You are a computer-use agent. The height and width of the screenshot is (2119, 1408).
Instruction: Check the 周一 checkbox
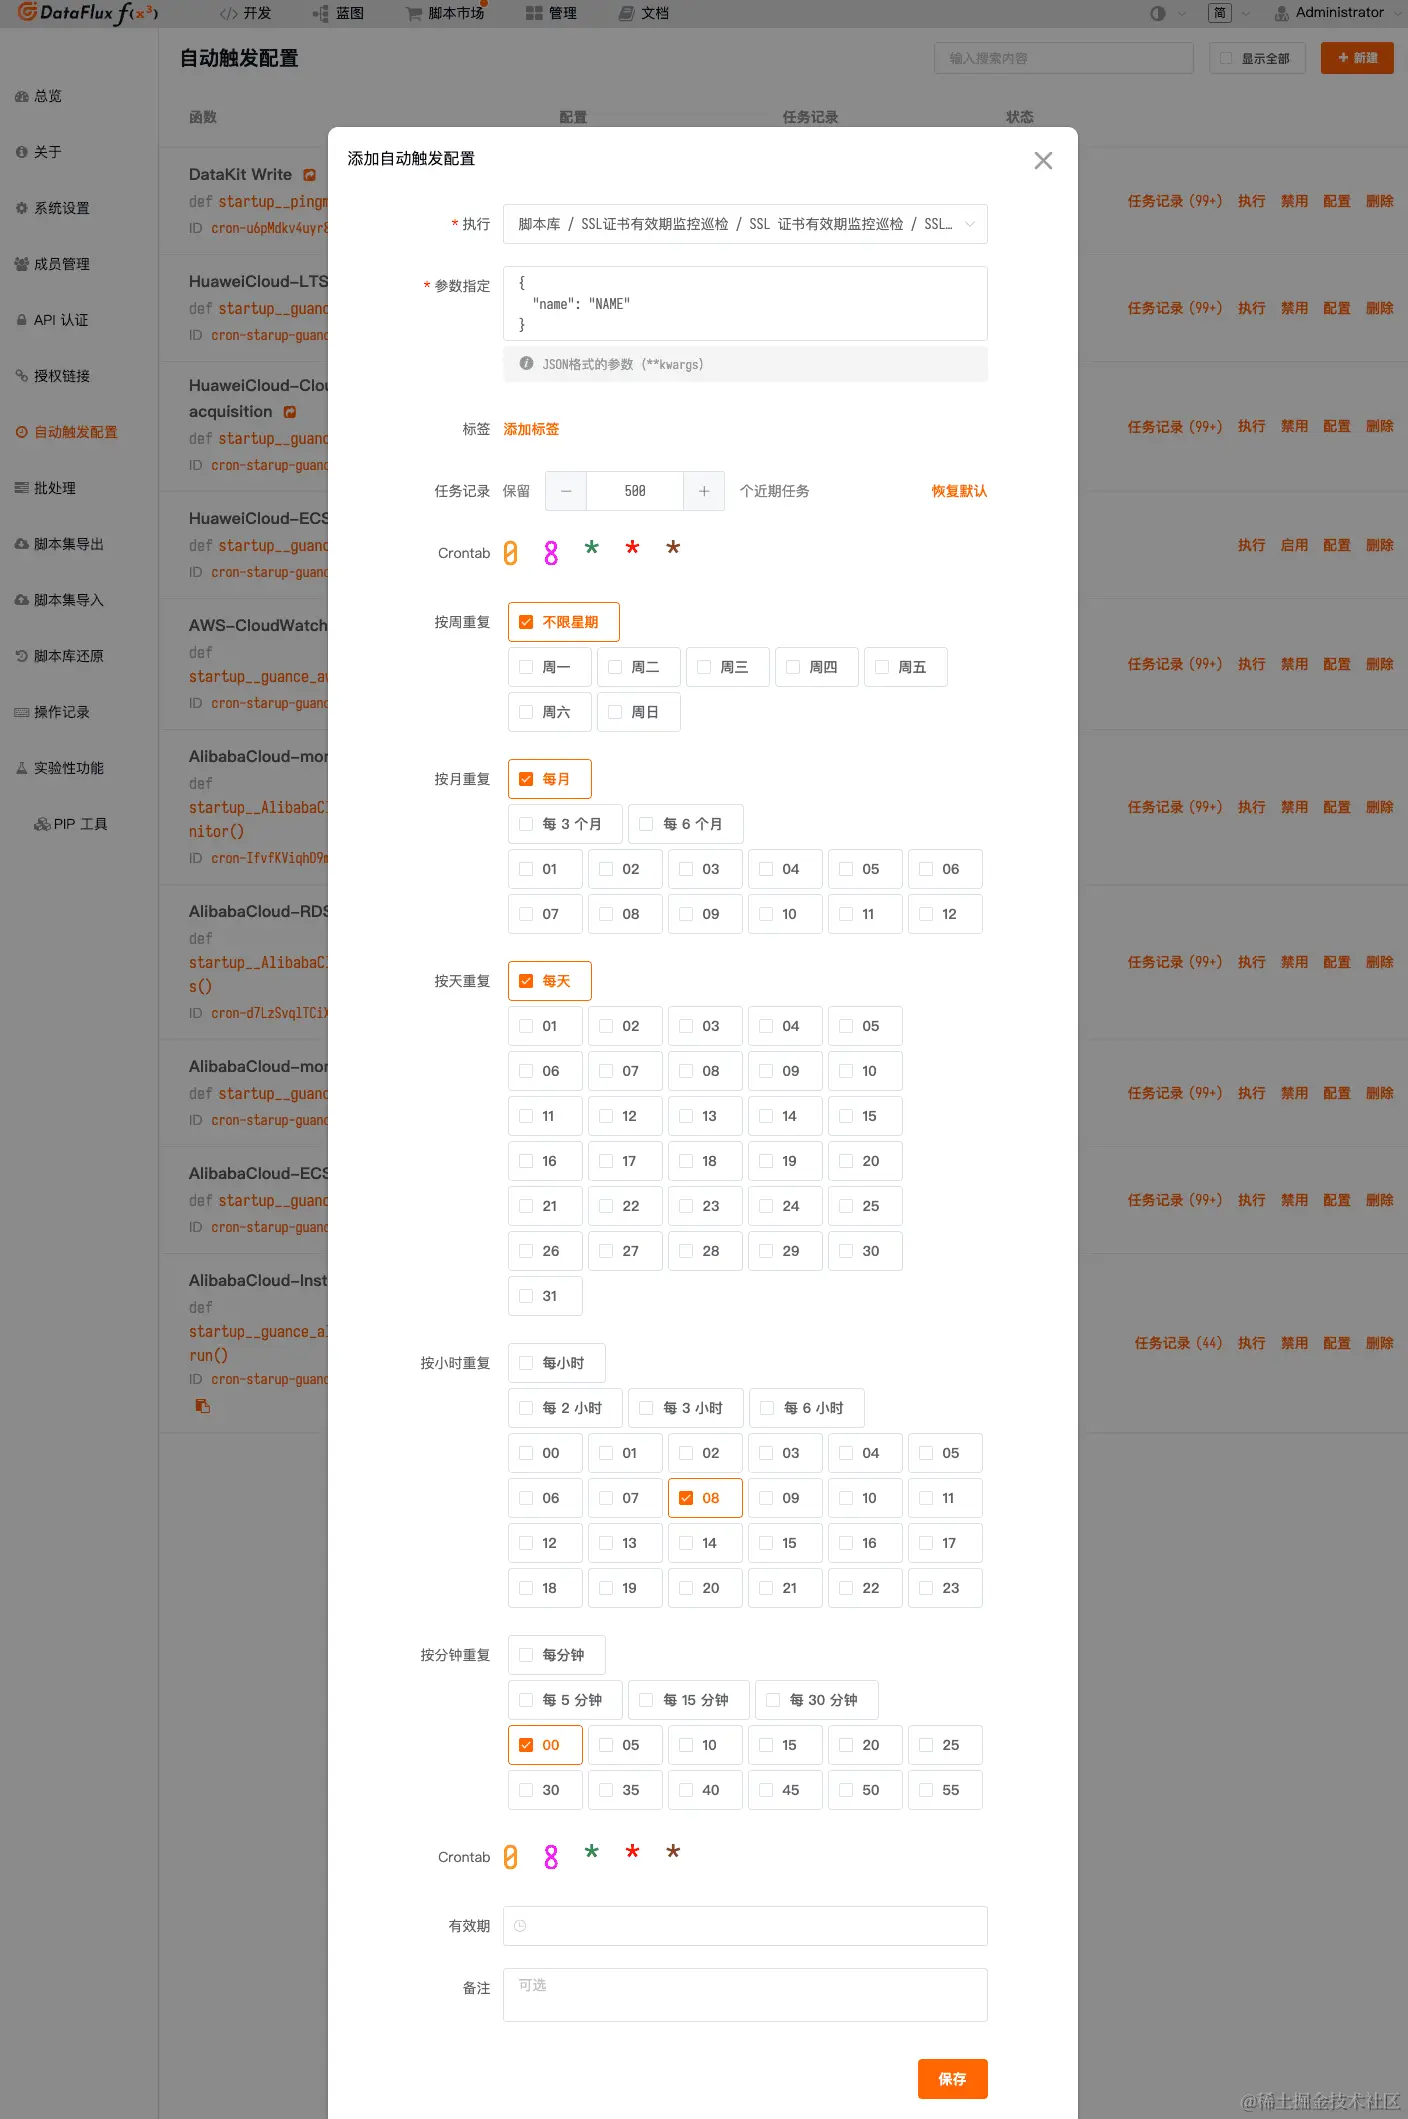point(550,667)
